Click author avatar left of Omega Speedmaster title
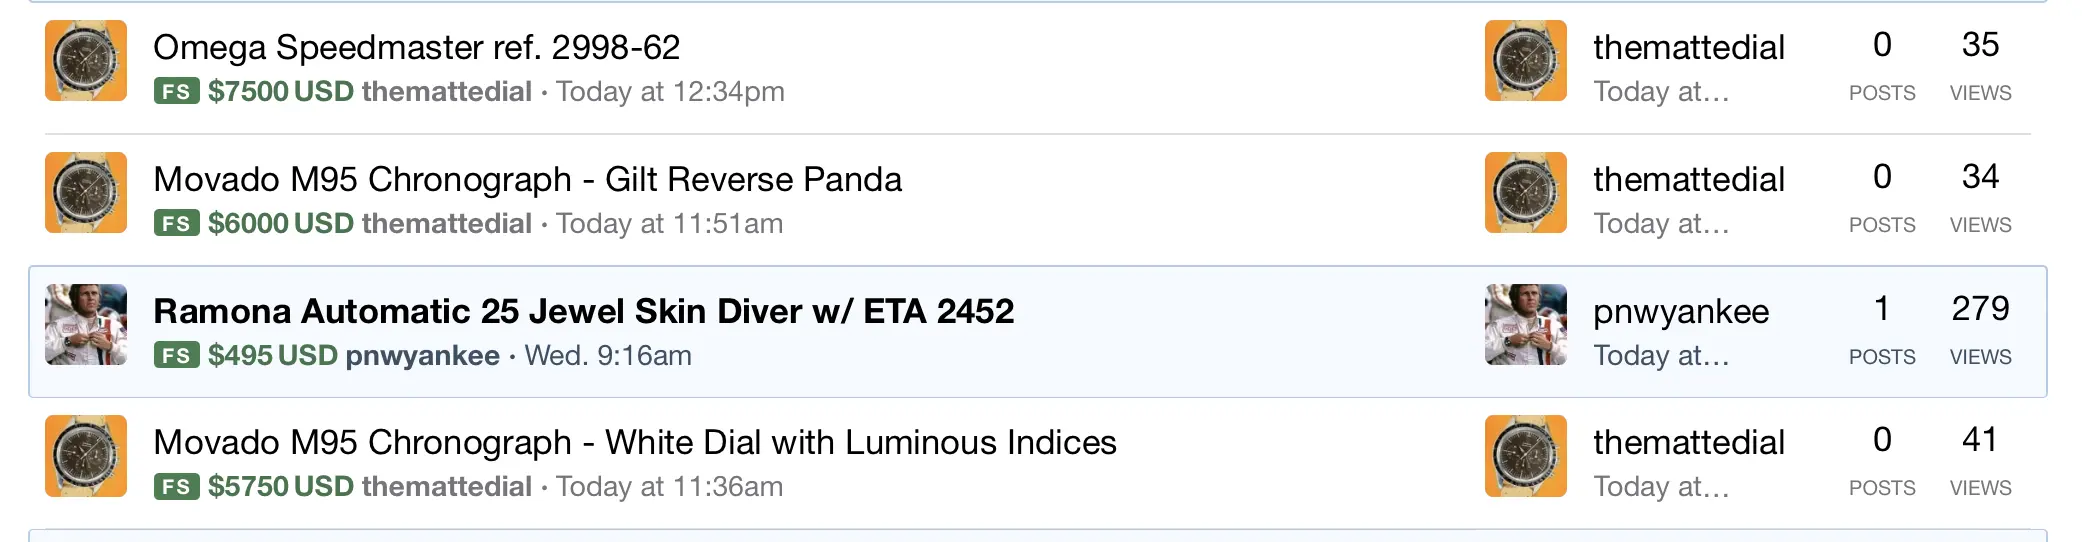 click(x=86, y=61)
